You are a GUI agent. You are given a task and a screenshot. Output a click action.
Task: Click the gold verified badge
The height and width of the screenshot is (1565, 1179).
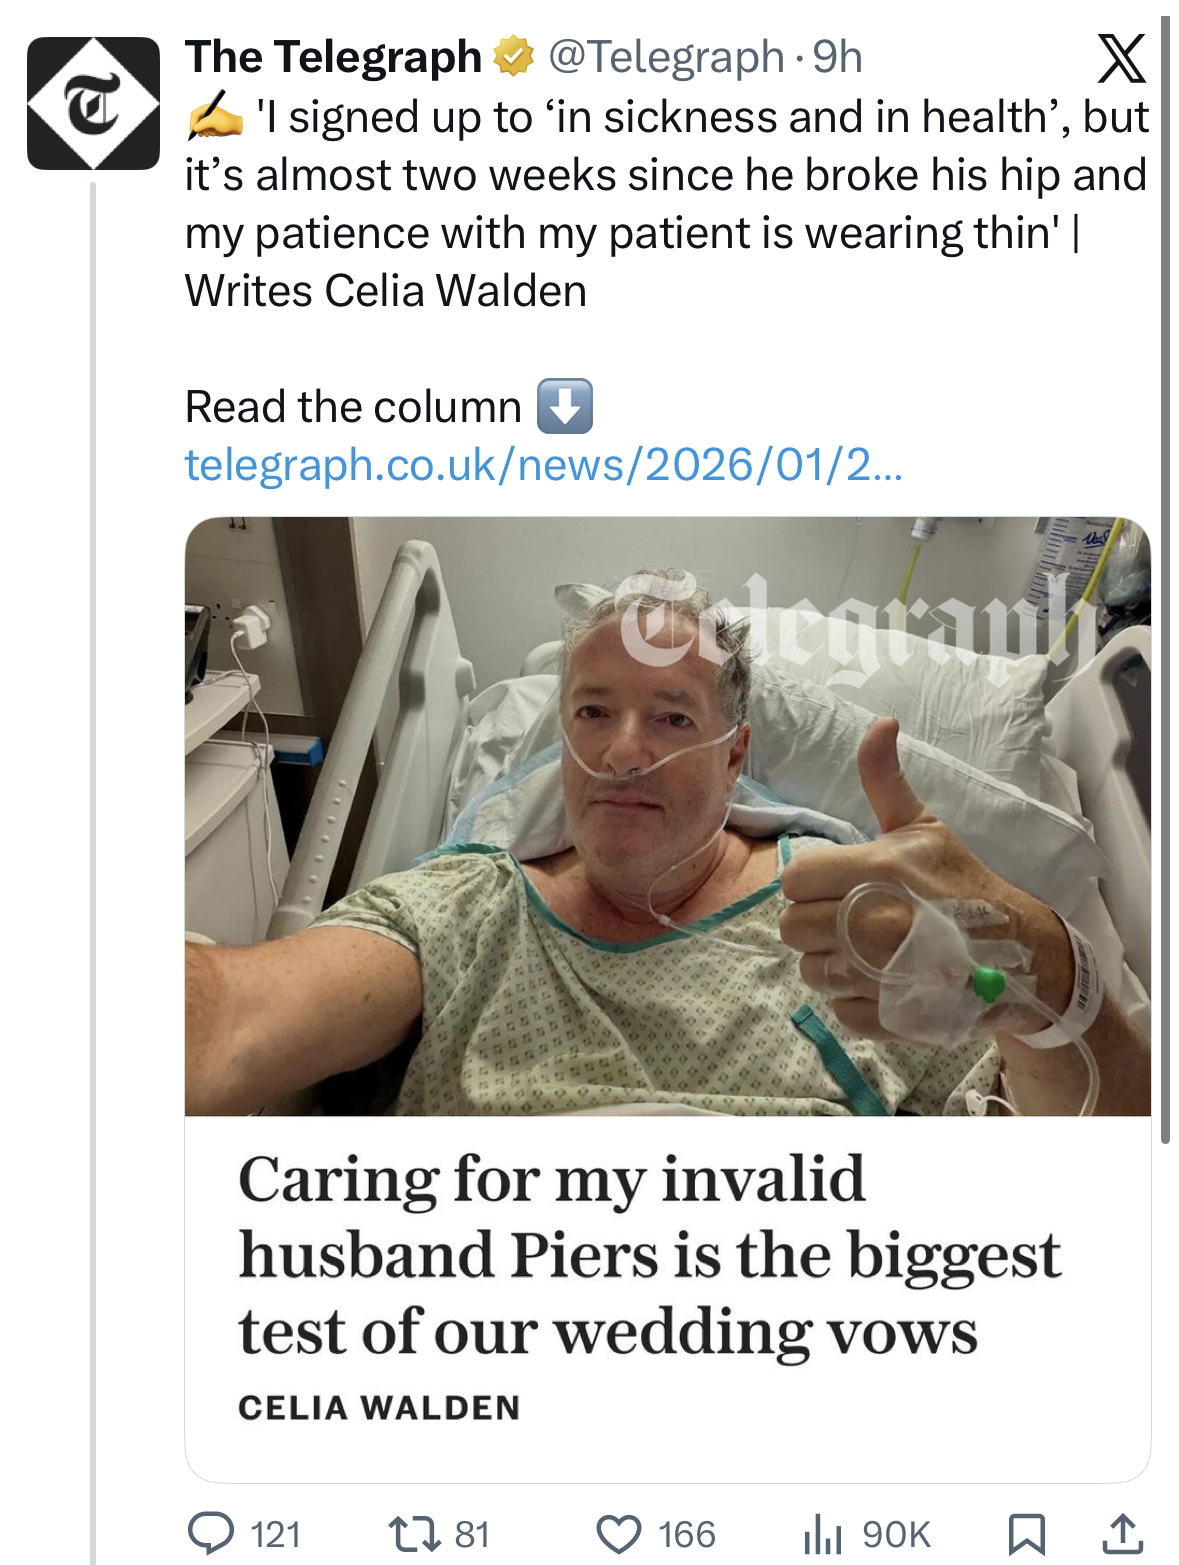point(514,57)
